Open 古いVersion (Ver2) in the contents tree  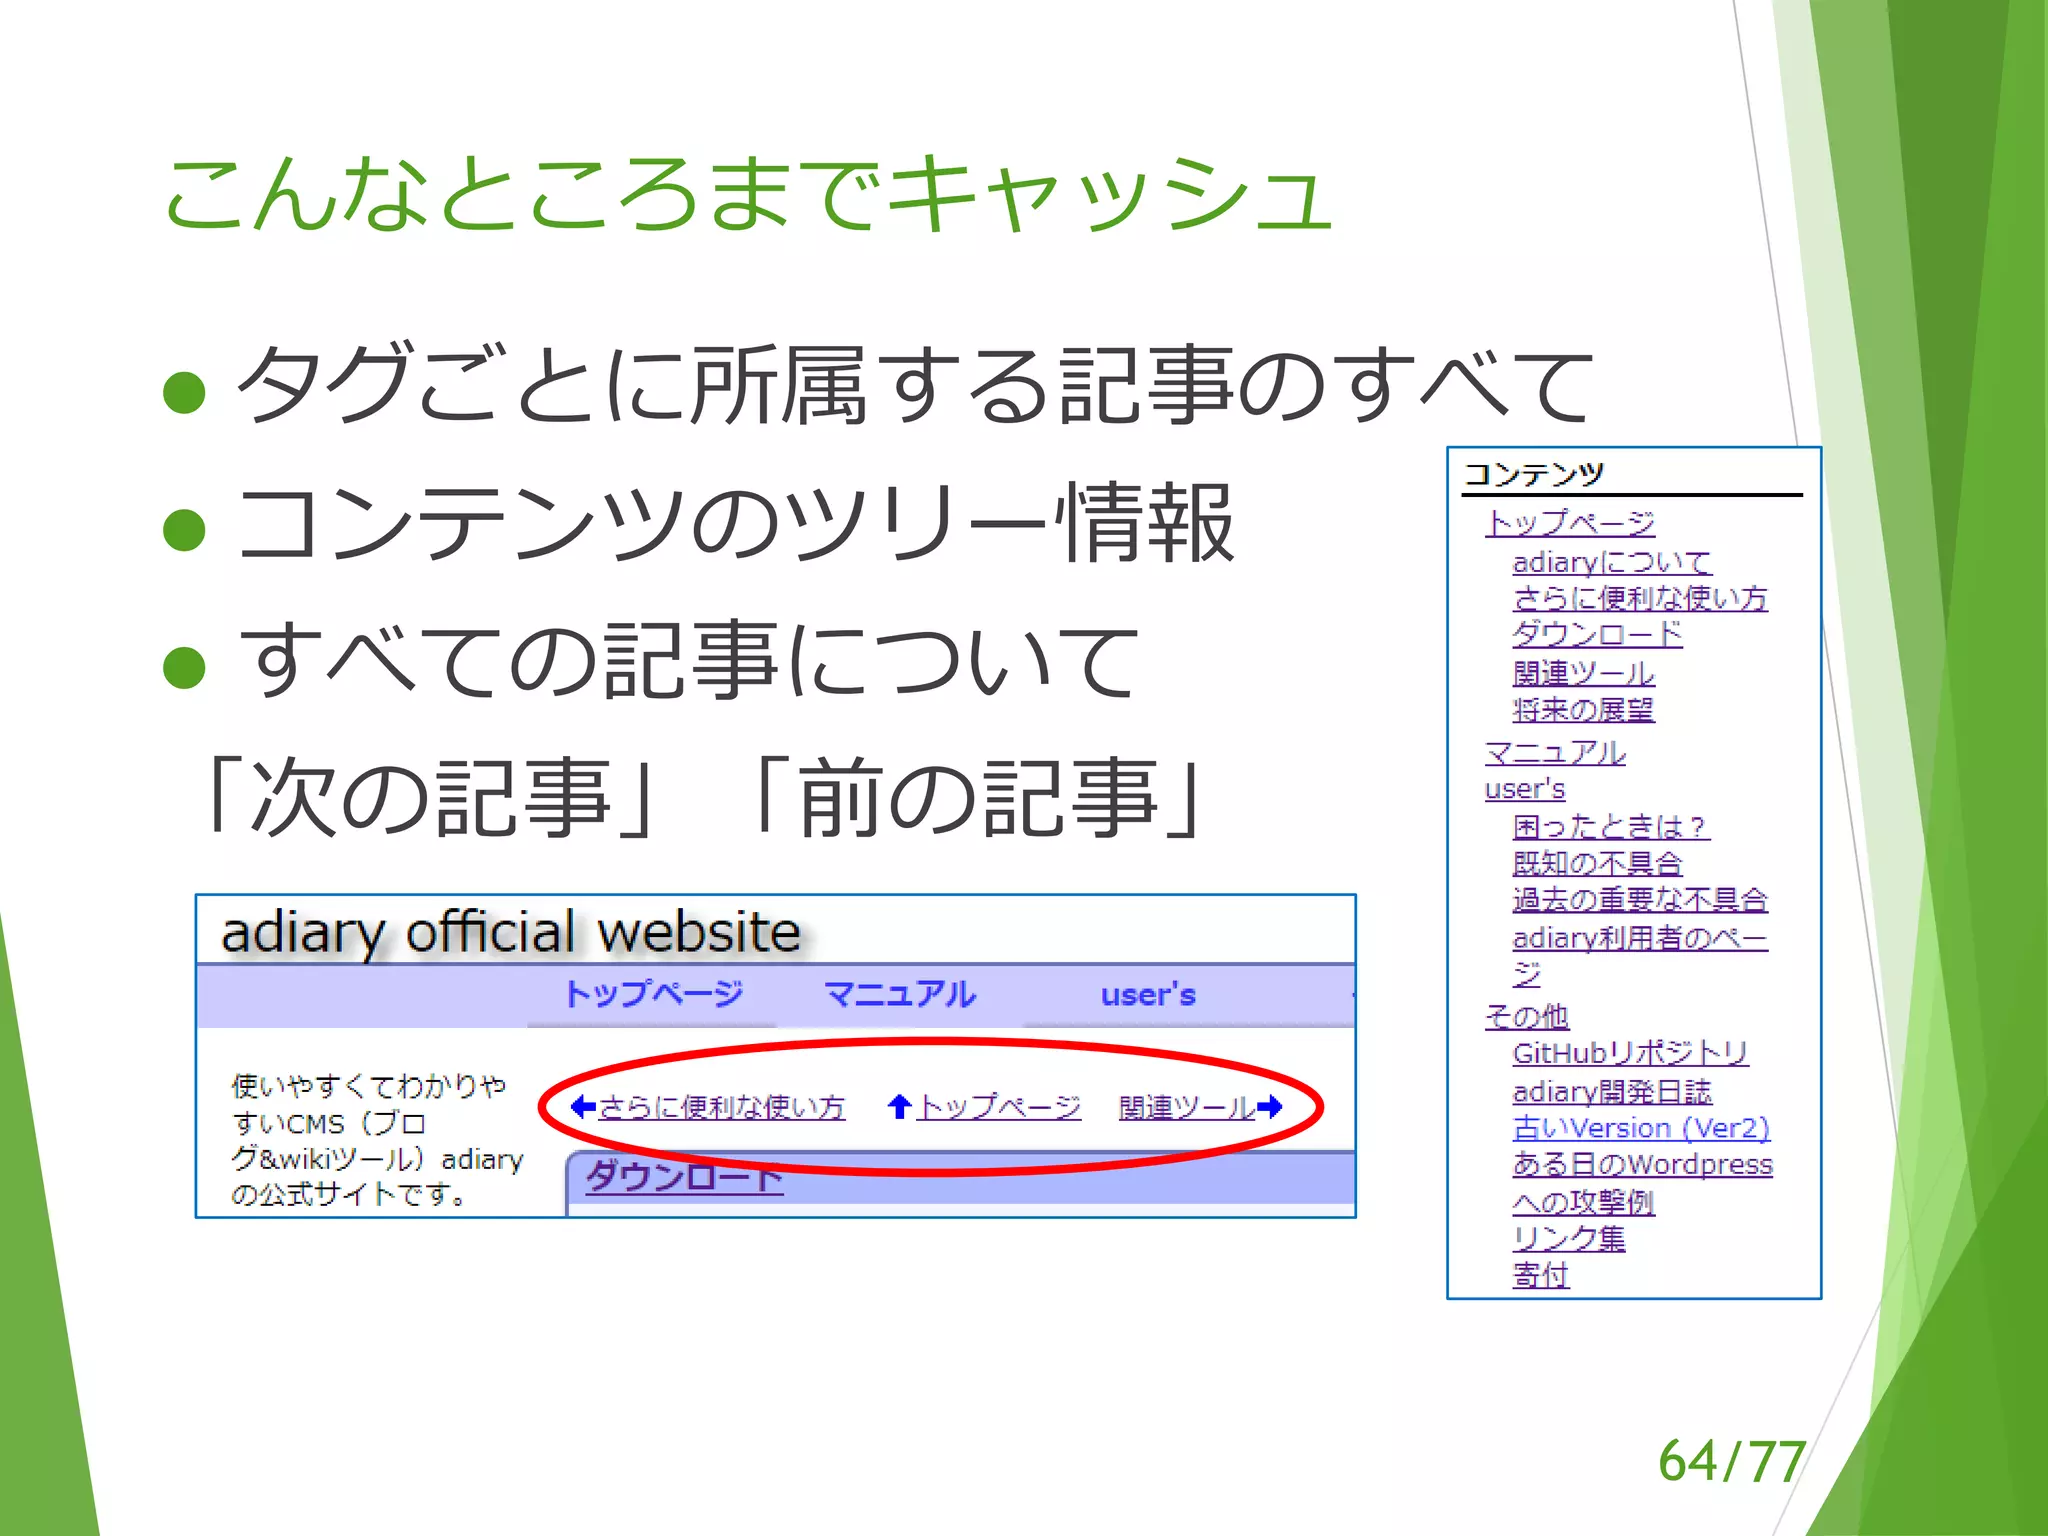pyautogui.click(x=1641, y=1128)
